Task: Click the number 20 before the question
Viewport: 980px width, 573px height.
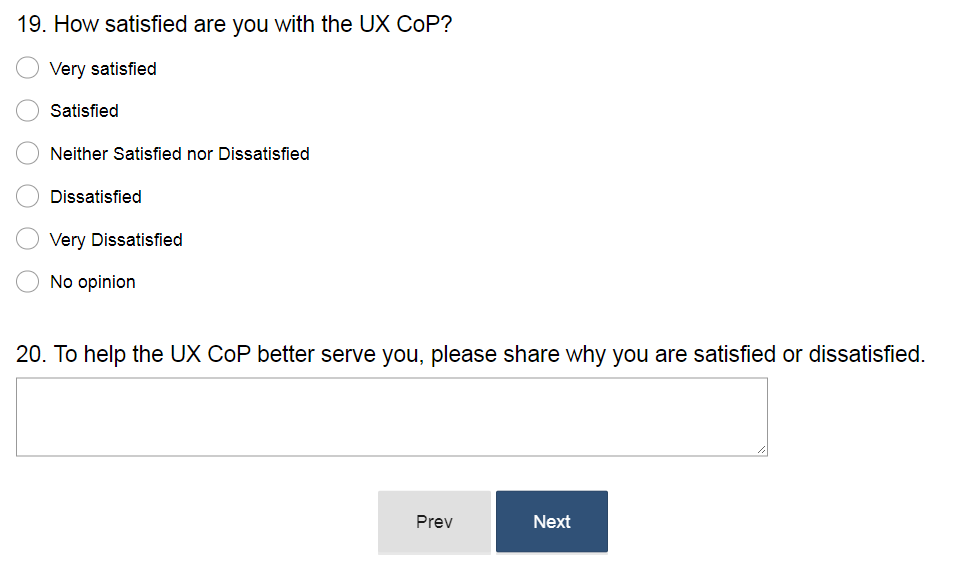Action: point(31,354)
